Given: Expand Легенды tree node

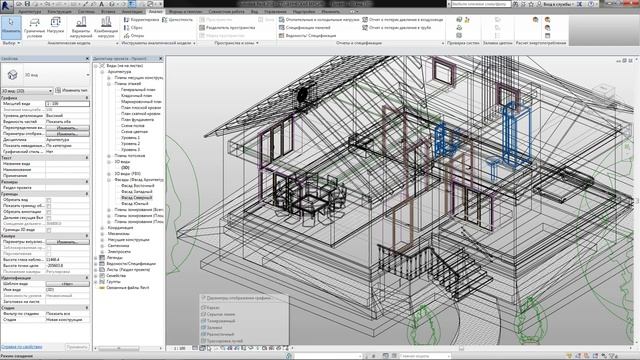Looking at the screenshot, I should click(96, 258).
